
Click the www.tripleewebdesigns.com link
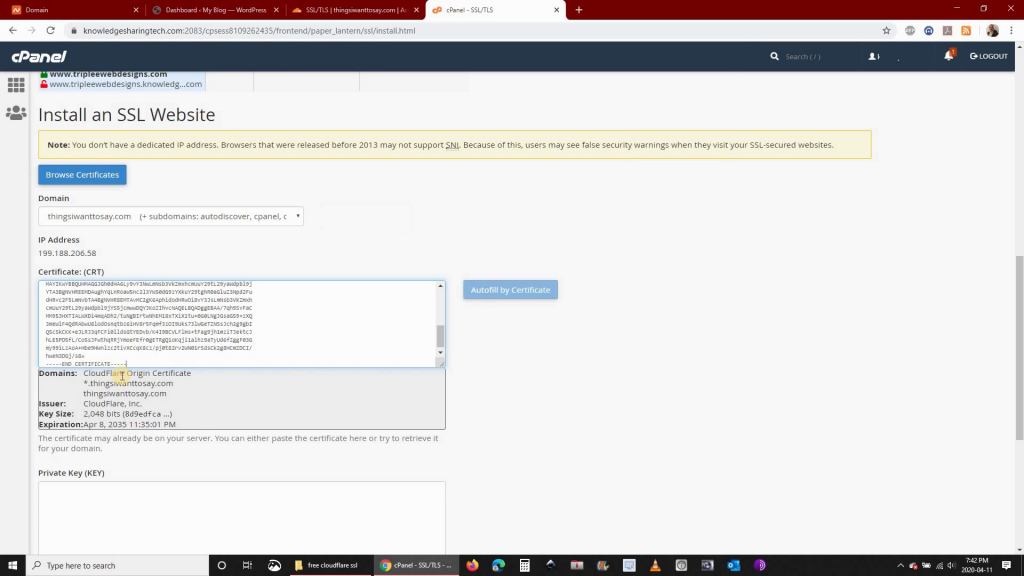coord(108,74)
